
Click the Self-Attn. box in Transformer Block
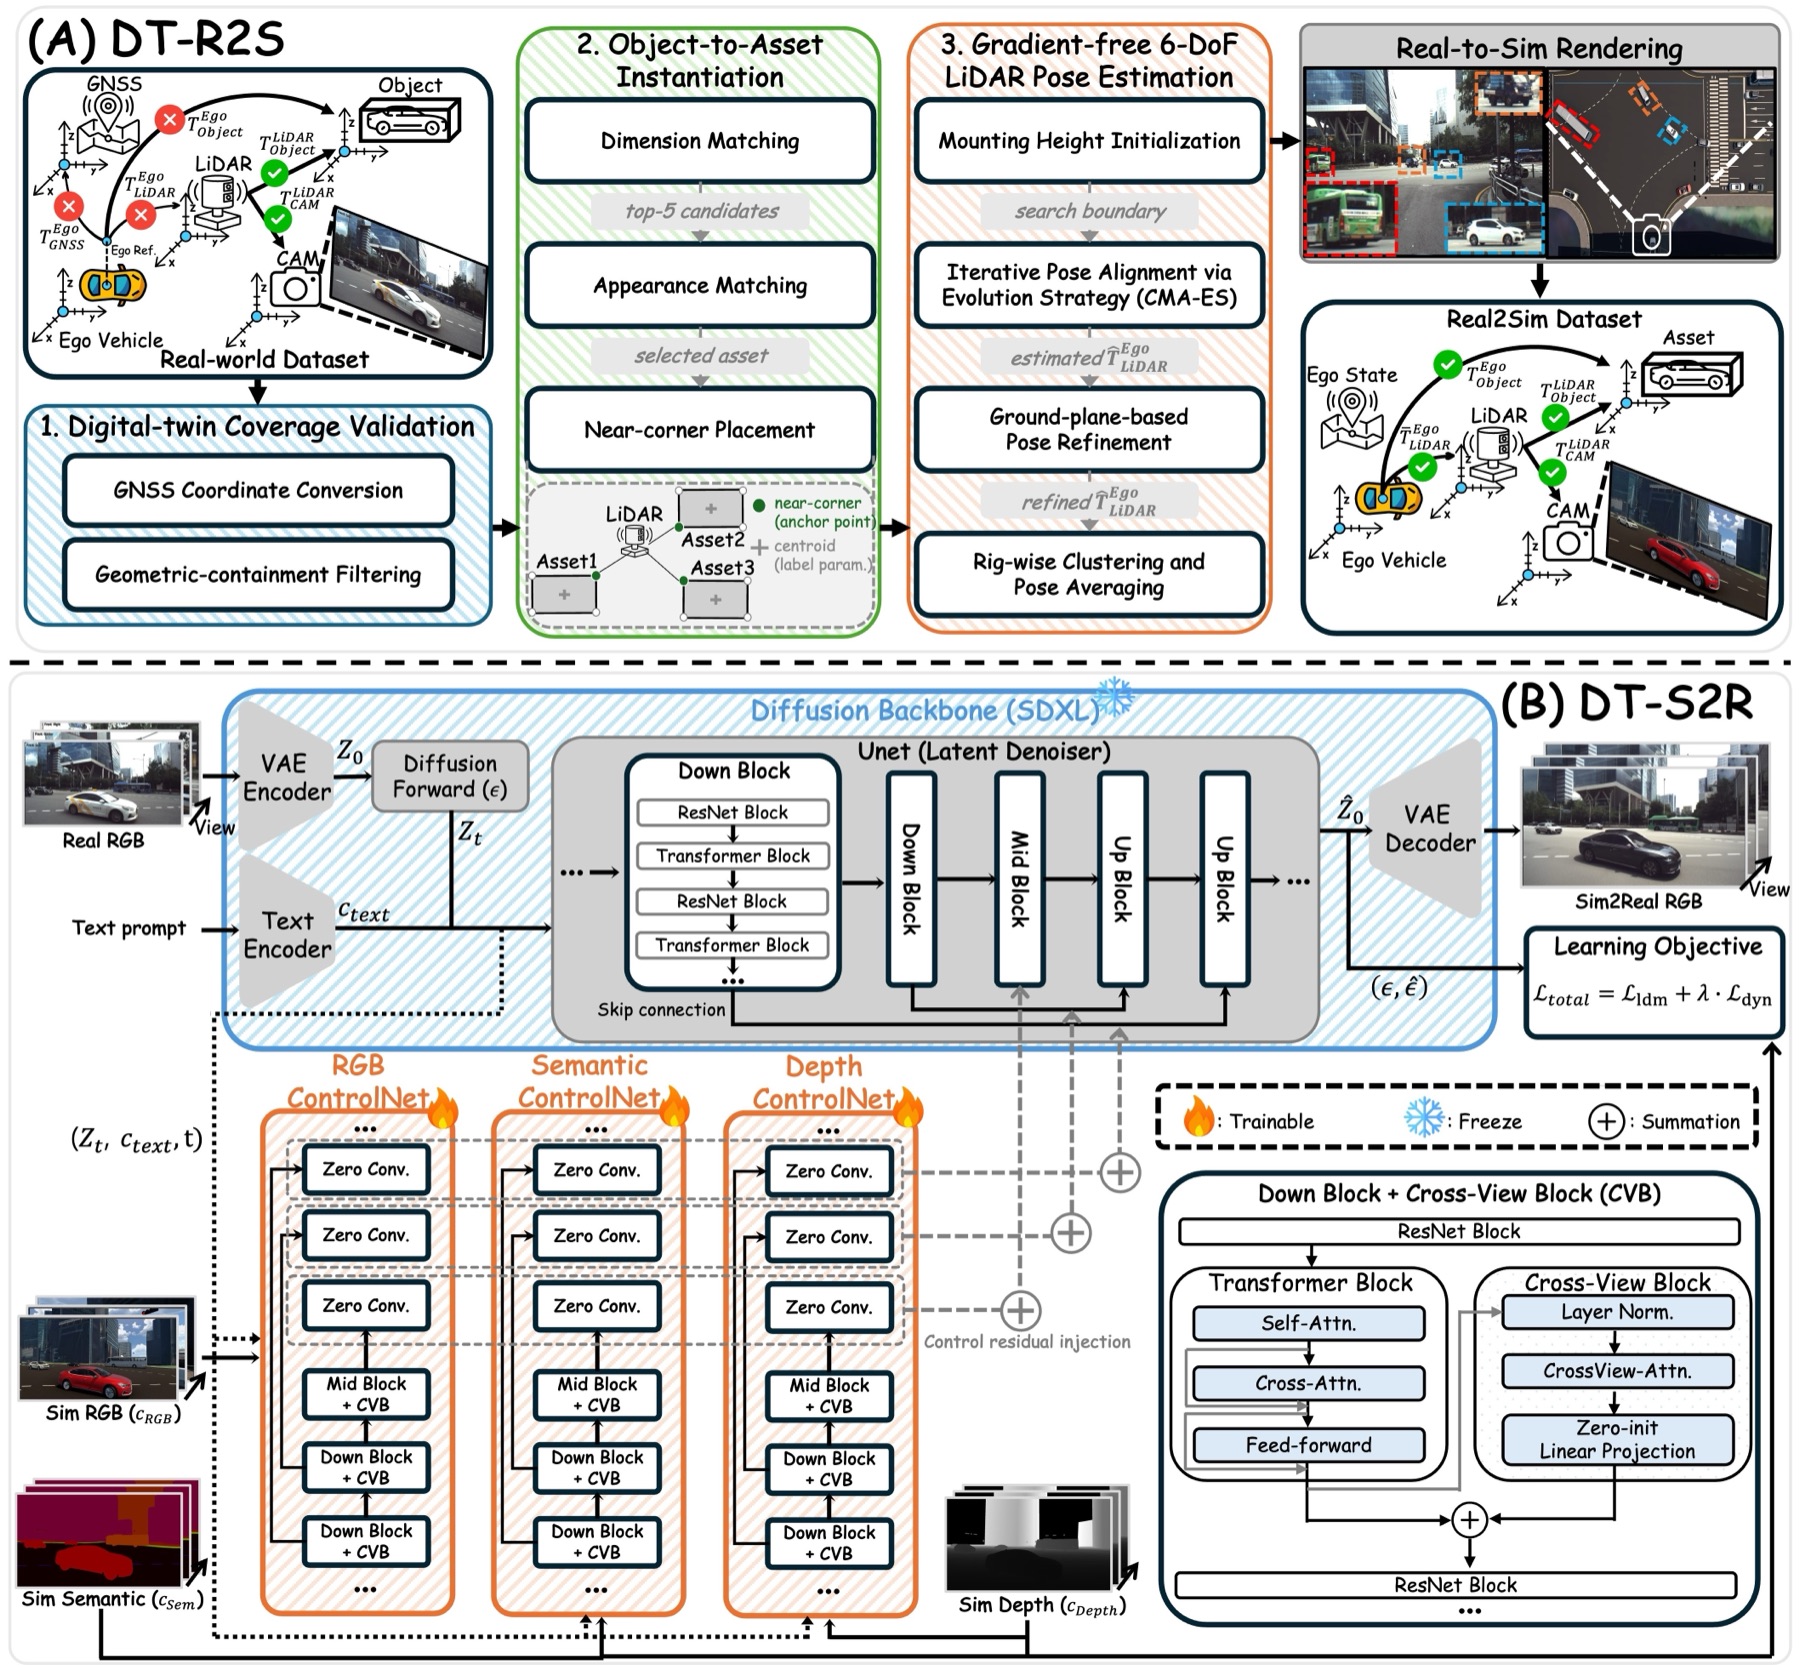point(1308,1323)
